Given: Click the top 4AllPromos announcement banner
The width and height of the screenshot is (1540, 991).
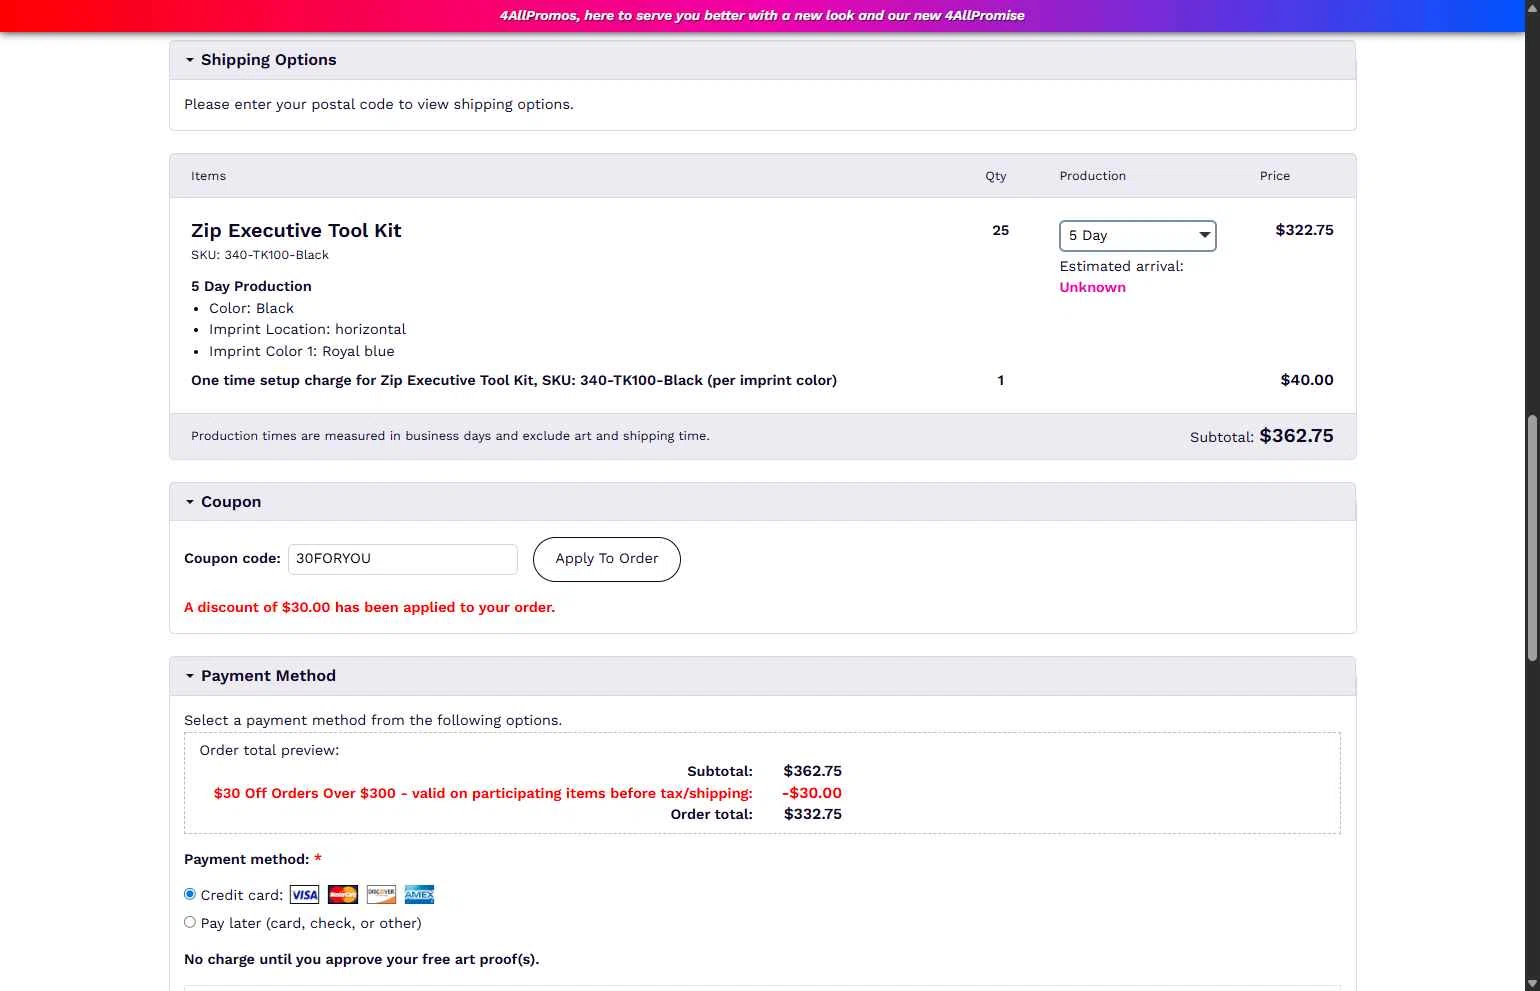Looking at the screenshot, I should click(x=762, y=16).
